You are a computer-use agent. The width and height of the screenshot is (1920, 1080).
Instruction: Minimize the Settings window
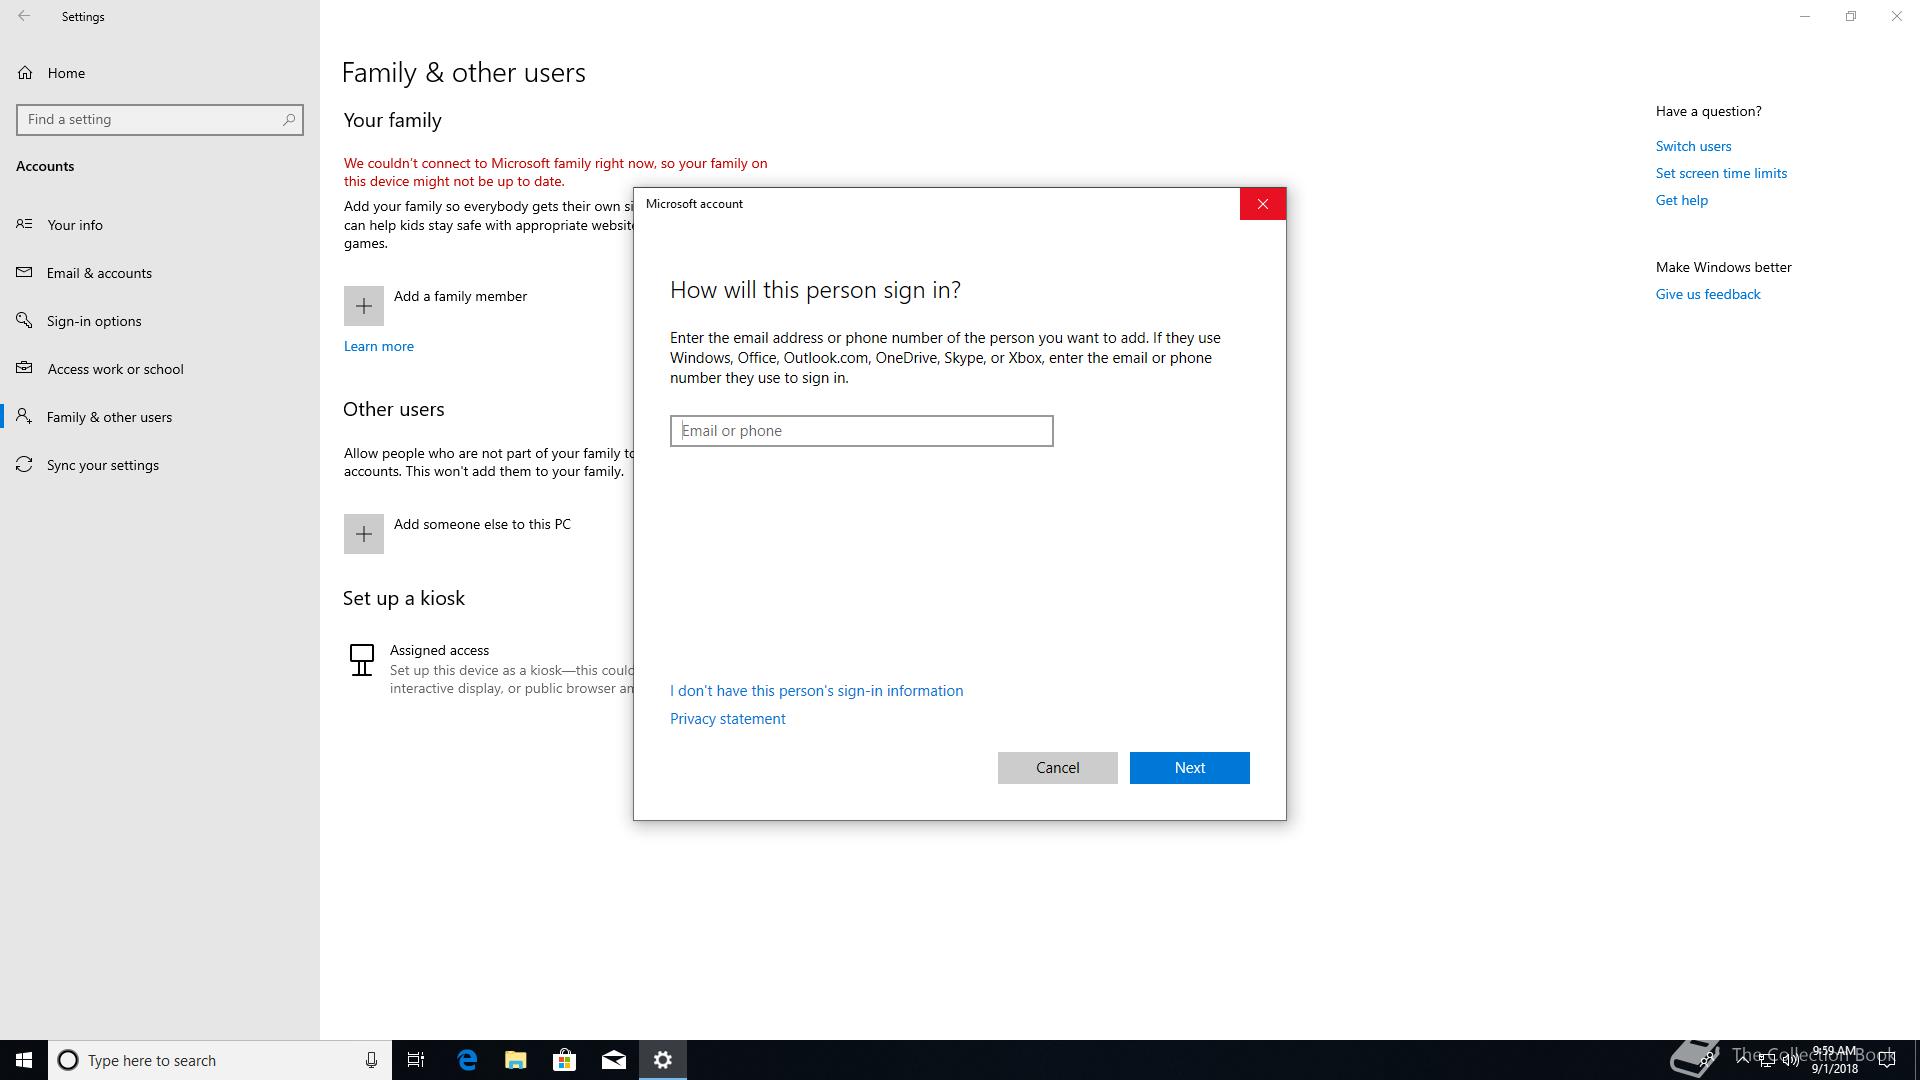tap(1804, 16)
